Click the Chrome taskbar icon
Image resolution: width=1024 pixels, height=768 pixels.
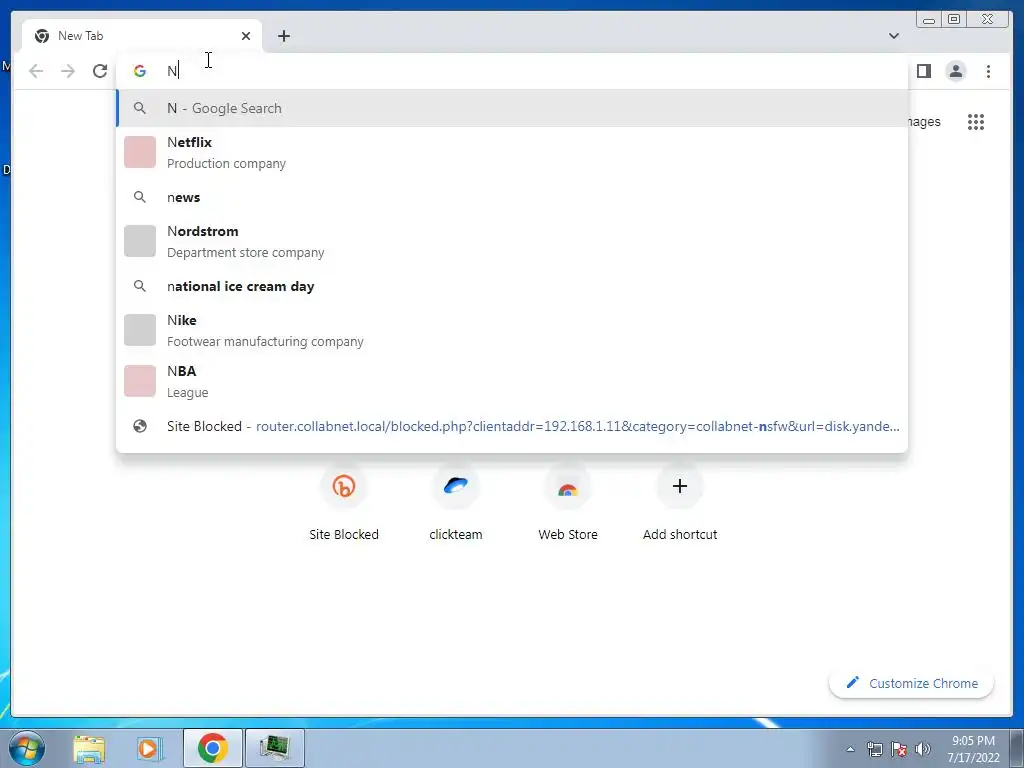(x=212, y=748)
